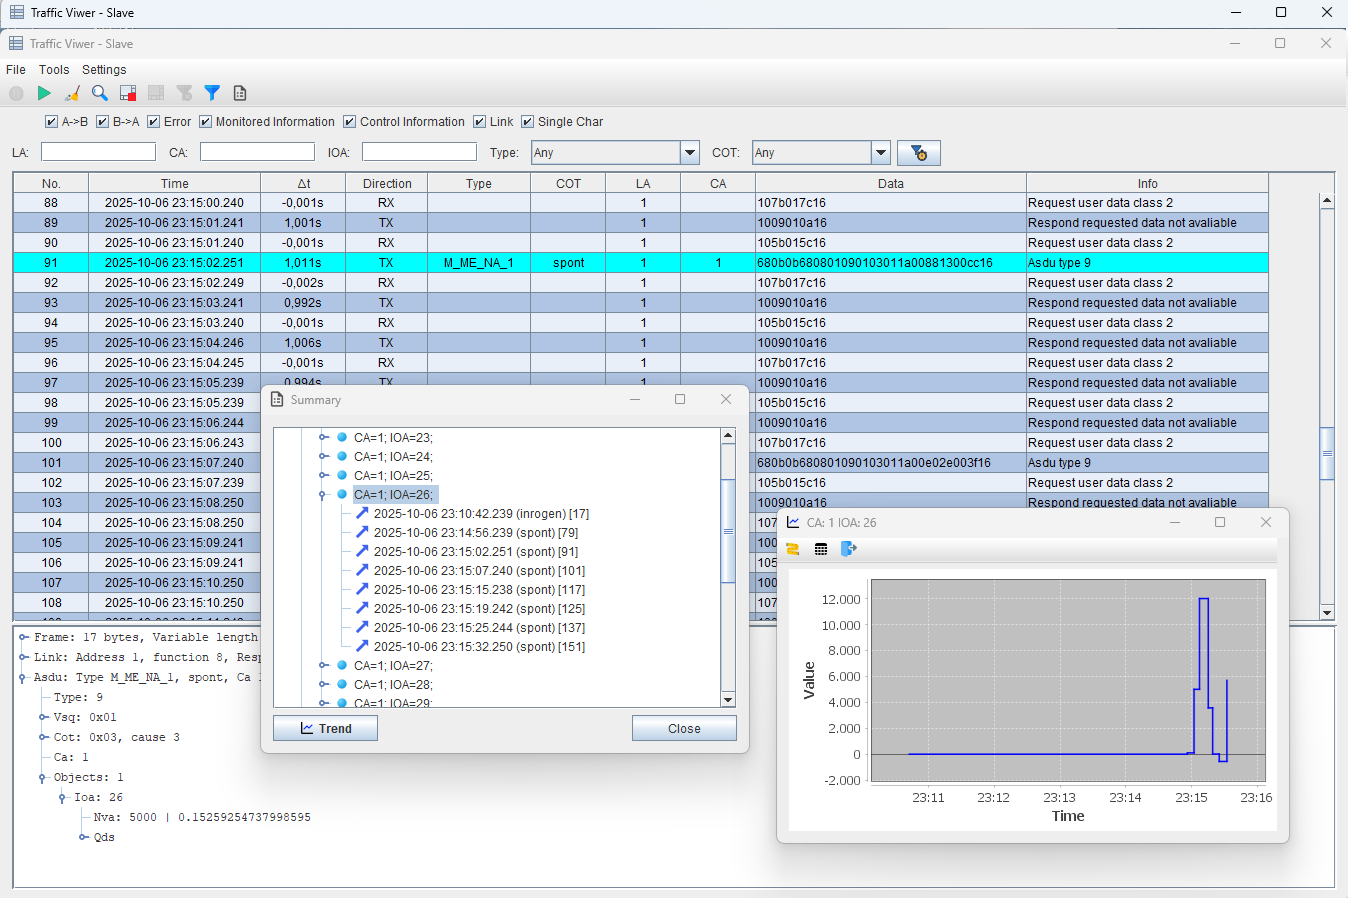This screenshot has width=1348, height=898.
Task: Click the yellow line-style icon in trend window
Action: [x=793, y=549]
